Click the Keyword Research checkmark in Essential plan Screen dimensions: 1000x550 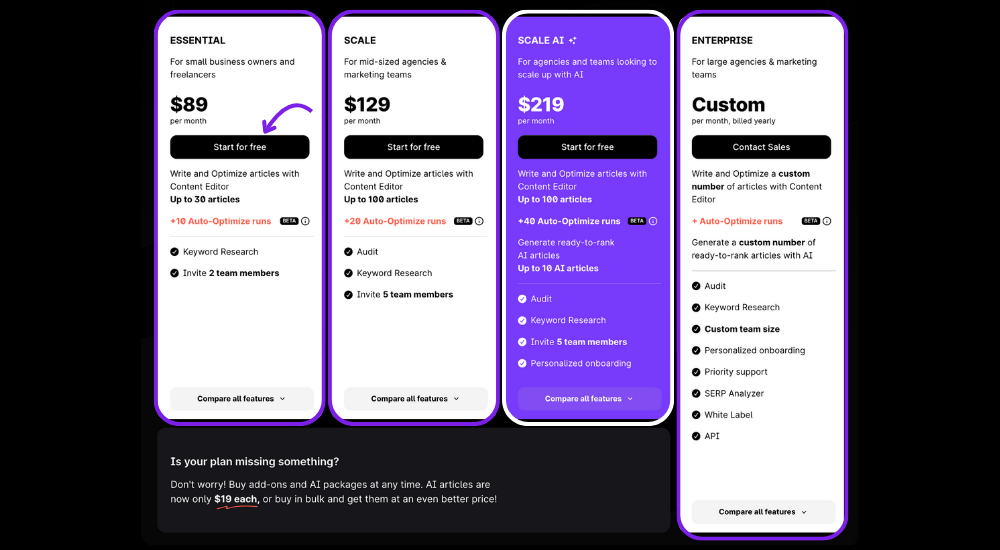tap(174, 252)
